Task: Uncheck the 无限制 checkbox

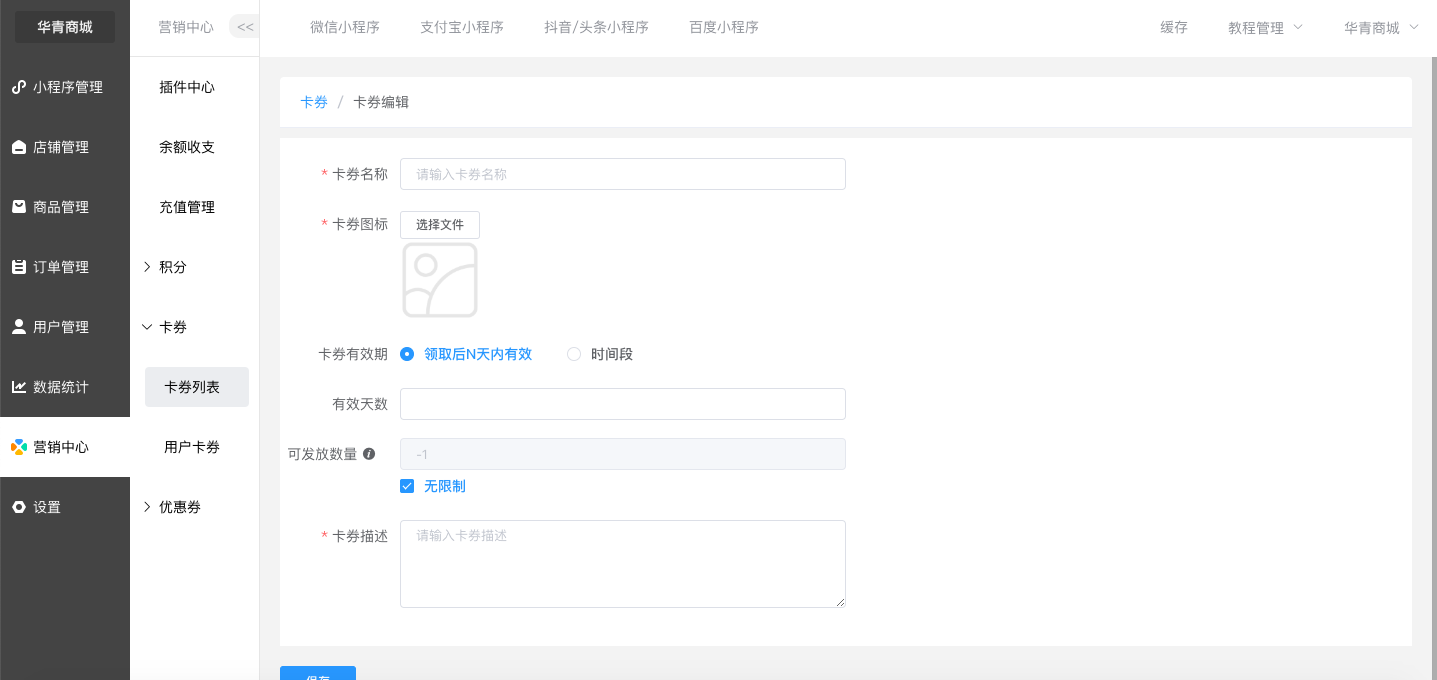Action: coord(407,486)
